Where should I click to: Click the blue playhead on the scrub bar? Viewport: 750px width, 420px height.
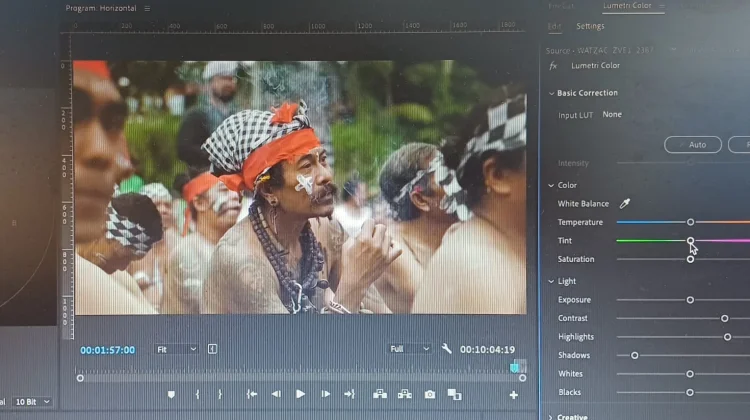pos(514,367)
